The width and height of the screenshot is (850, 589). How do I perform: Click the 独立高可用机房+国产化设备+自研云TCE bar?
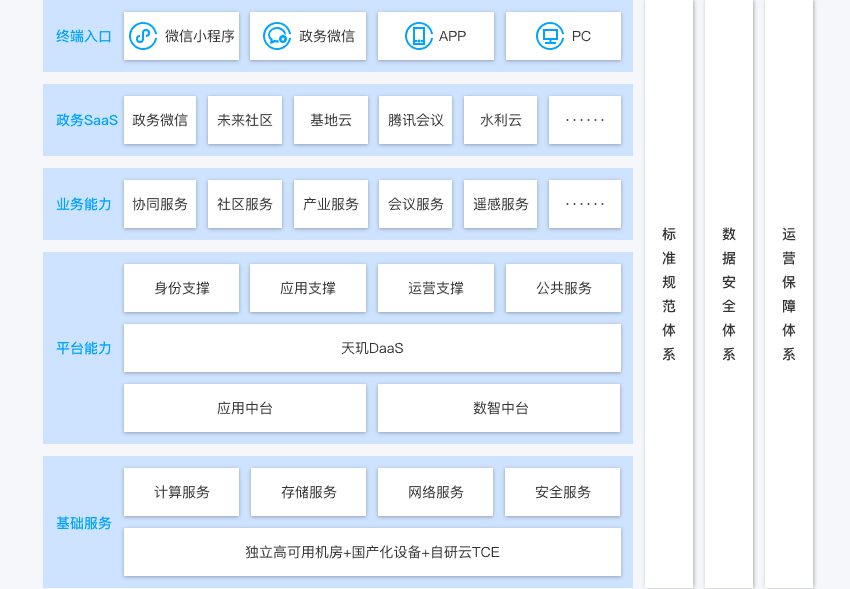pyautogui.click(x=372, y=552)
